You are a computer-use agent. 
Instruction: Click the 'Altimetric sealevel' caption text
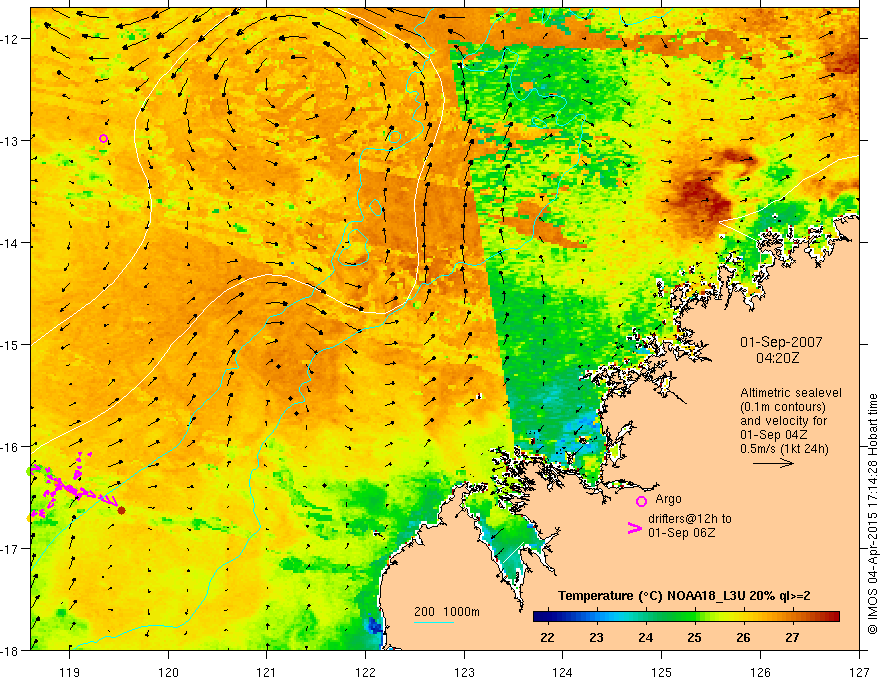tap(791, 393)
